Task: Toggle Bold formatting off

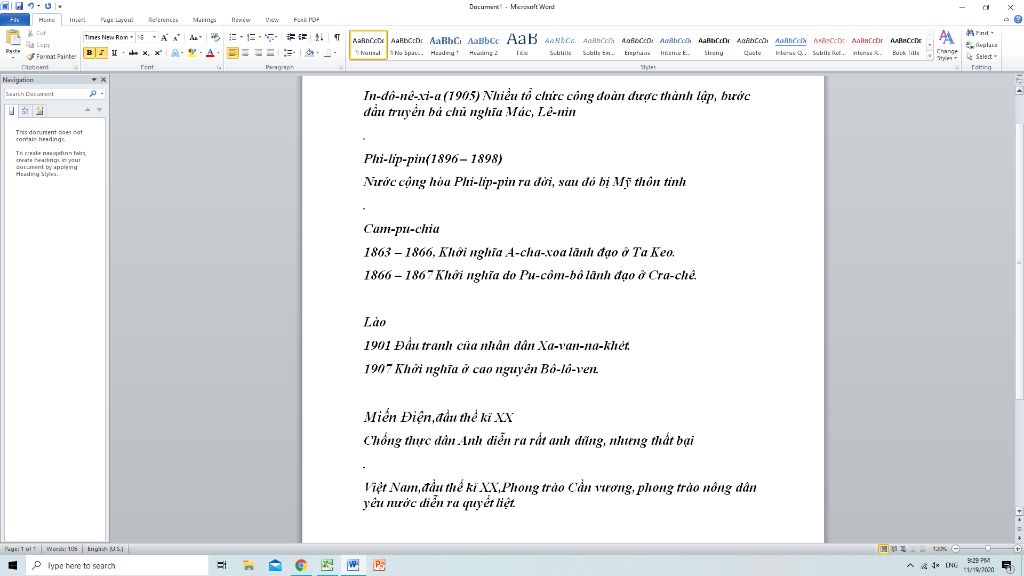Action: point(89,53)
